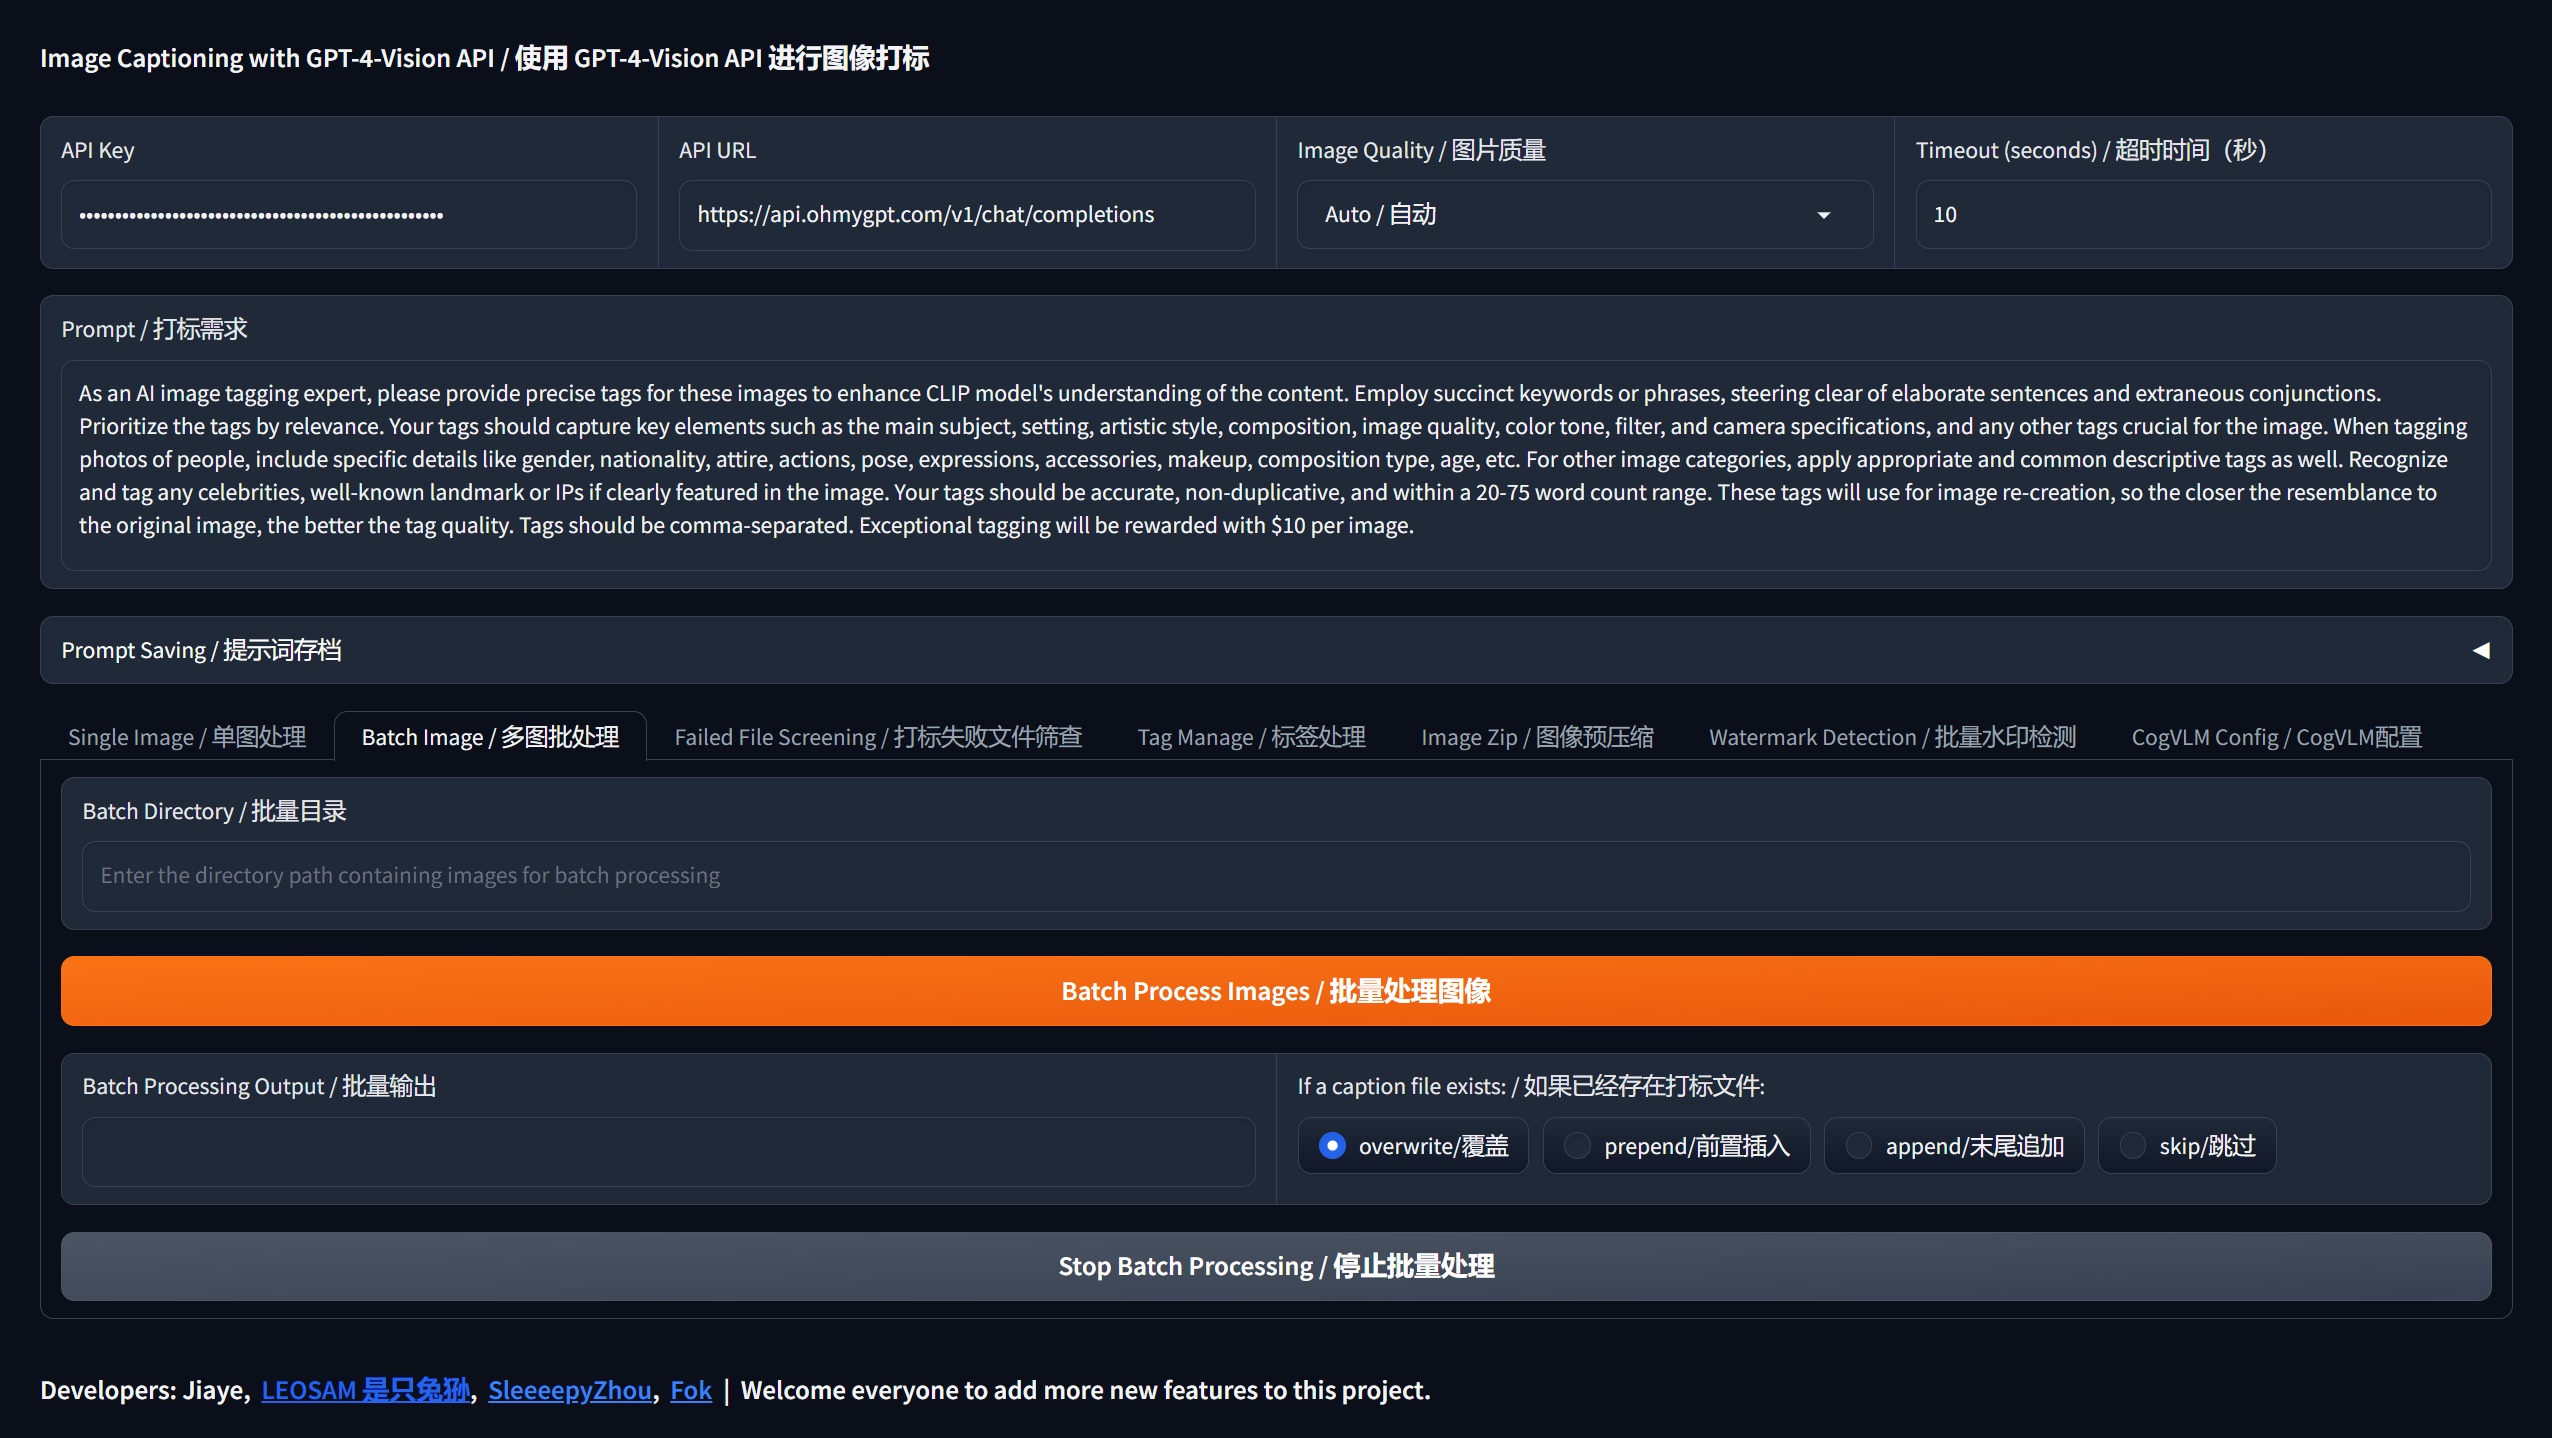2552x1438 pixels.
Task: Switch to the Single Image tab
Action: [x=187, y=737]
